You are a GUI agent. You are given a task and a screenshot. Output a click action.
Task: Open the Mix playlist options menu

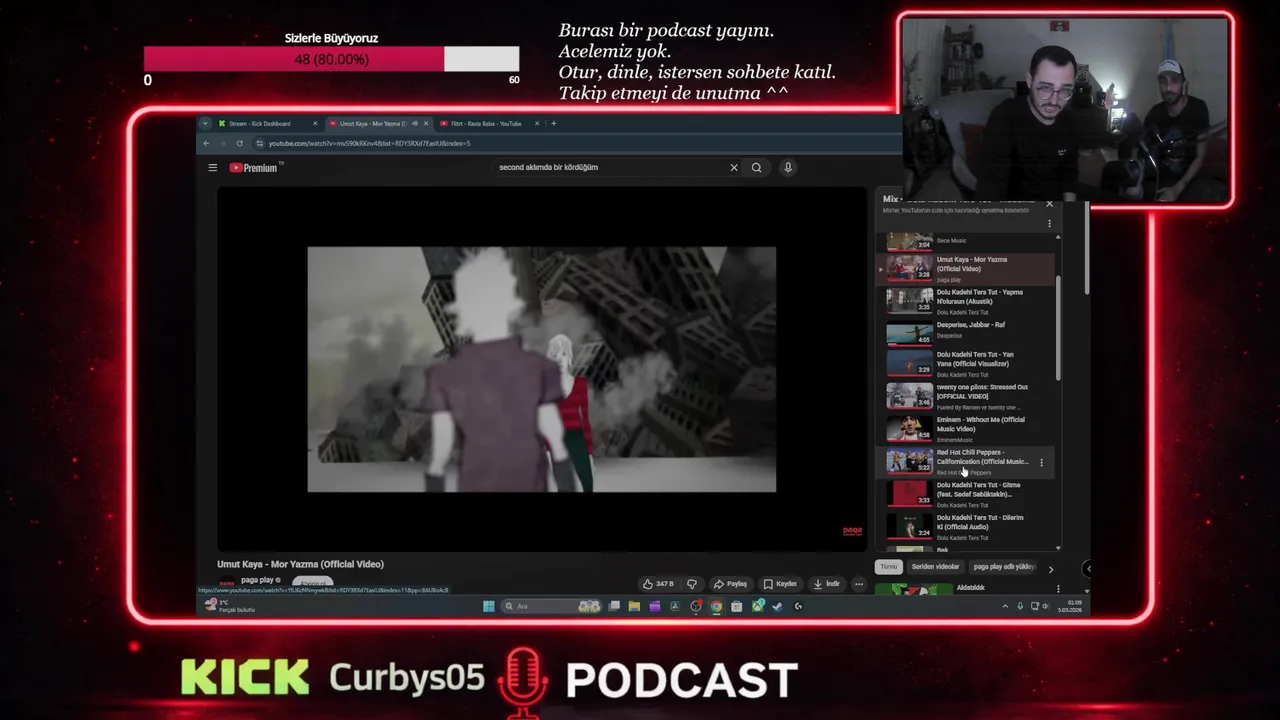(x=1049, y=223)
